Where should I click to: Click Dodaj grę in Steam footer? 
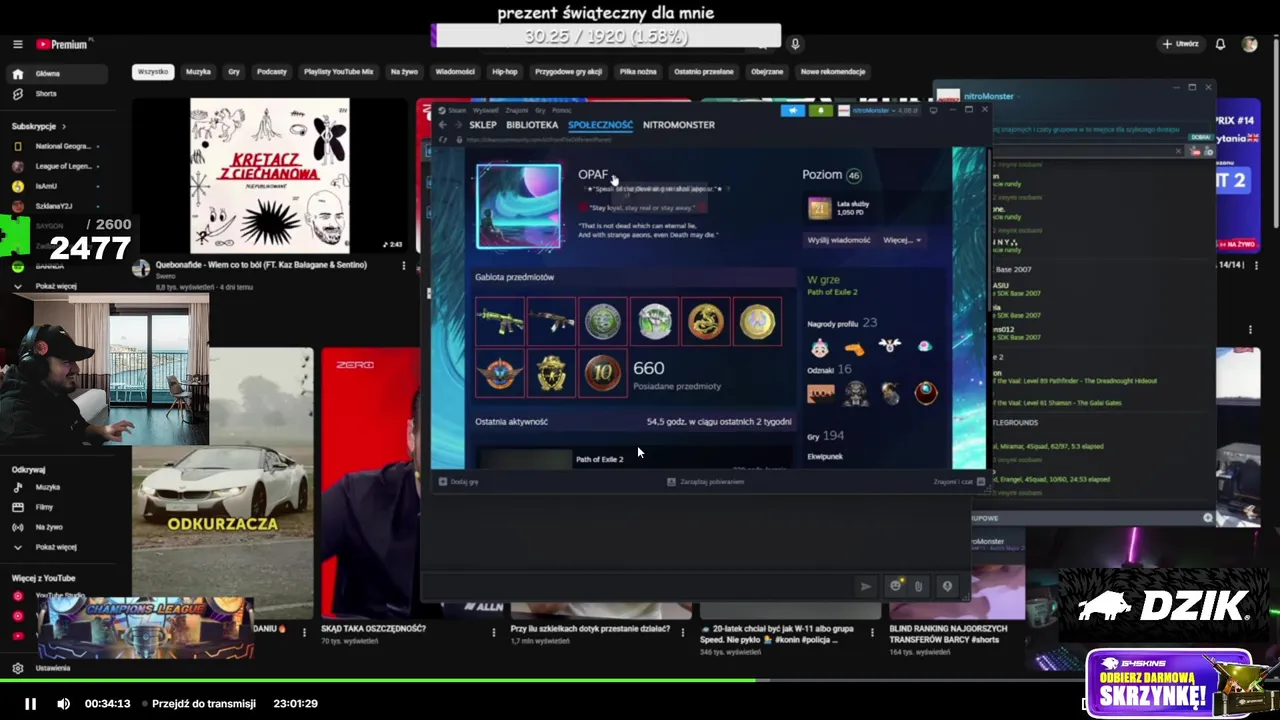pos(459,482)
